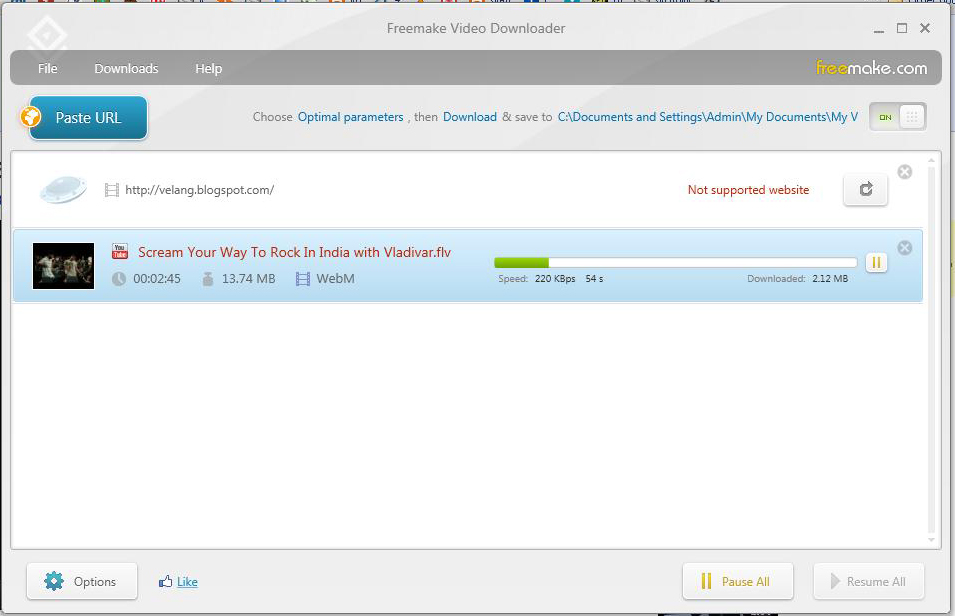Click the placeholder disc icon of unsupported entry
The width and height of the screenshot is (955, 616).
pos(63,189)
